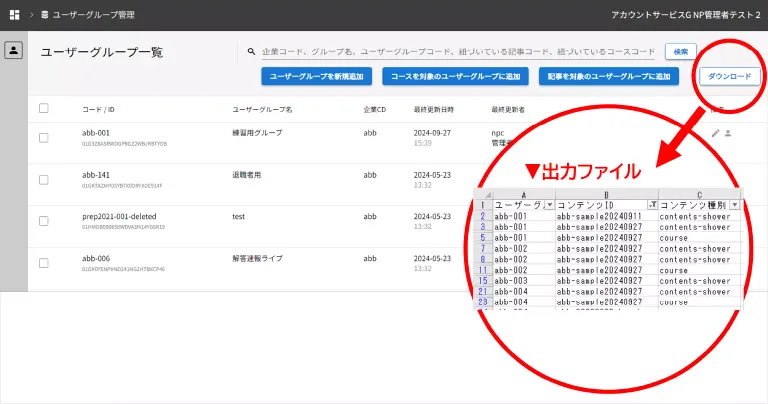Image resolution: width=768 pixels, height=404 pixels.
Task: Click ユーザーグループを新規追加 button
Action: click(x=316, y=76)
